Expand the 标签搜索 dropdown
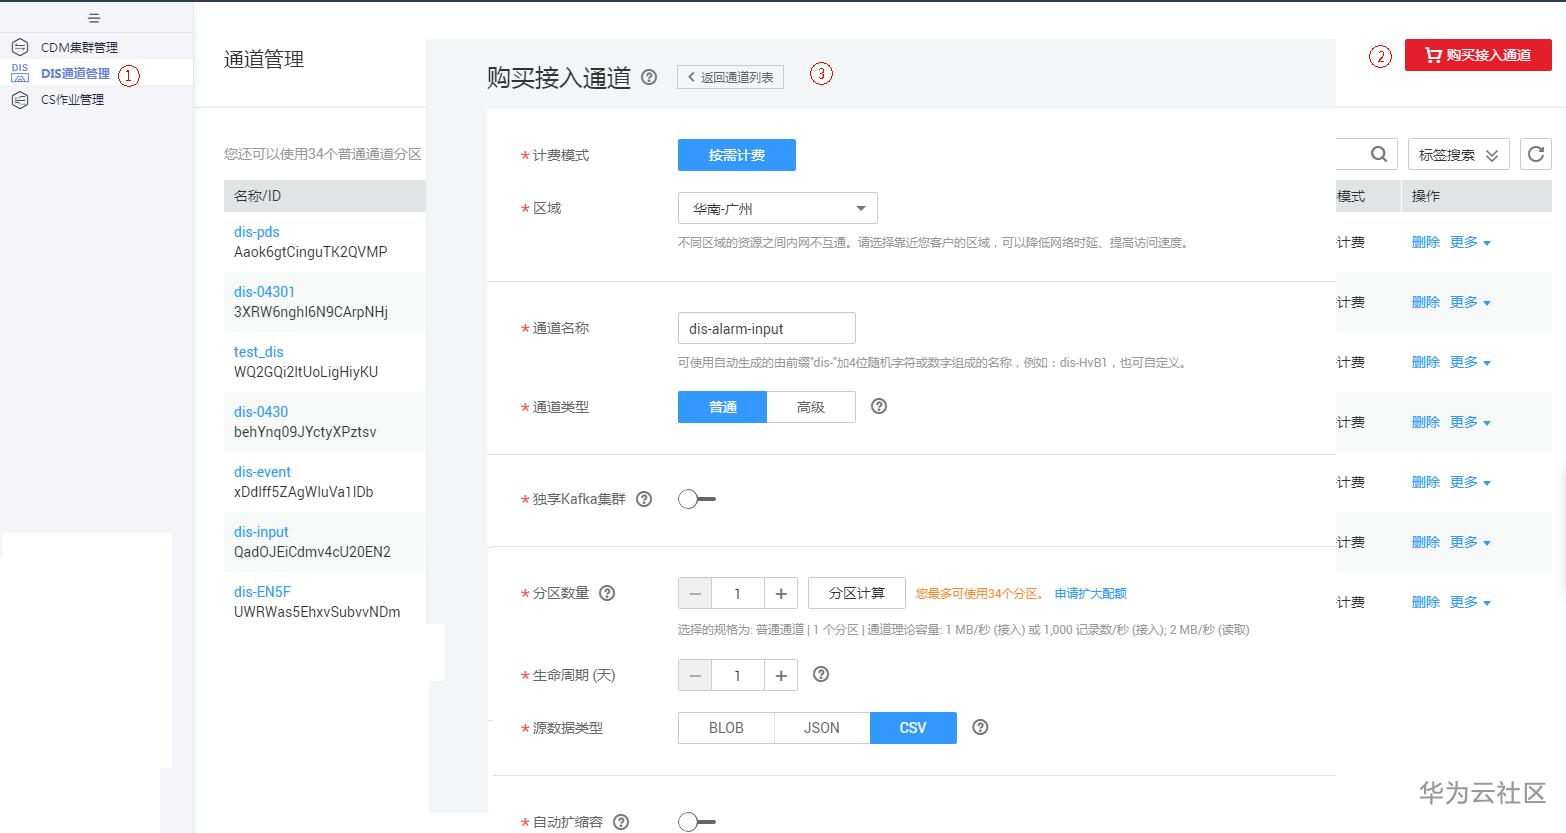 coord(1459,154)
